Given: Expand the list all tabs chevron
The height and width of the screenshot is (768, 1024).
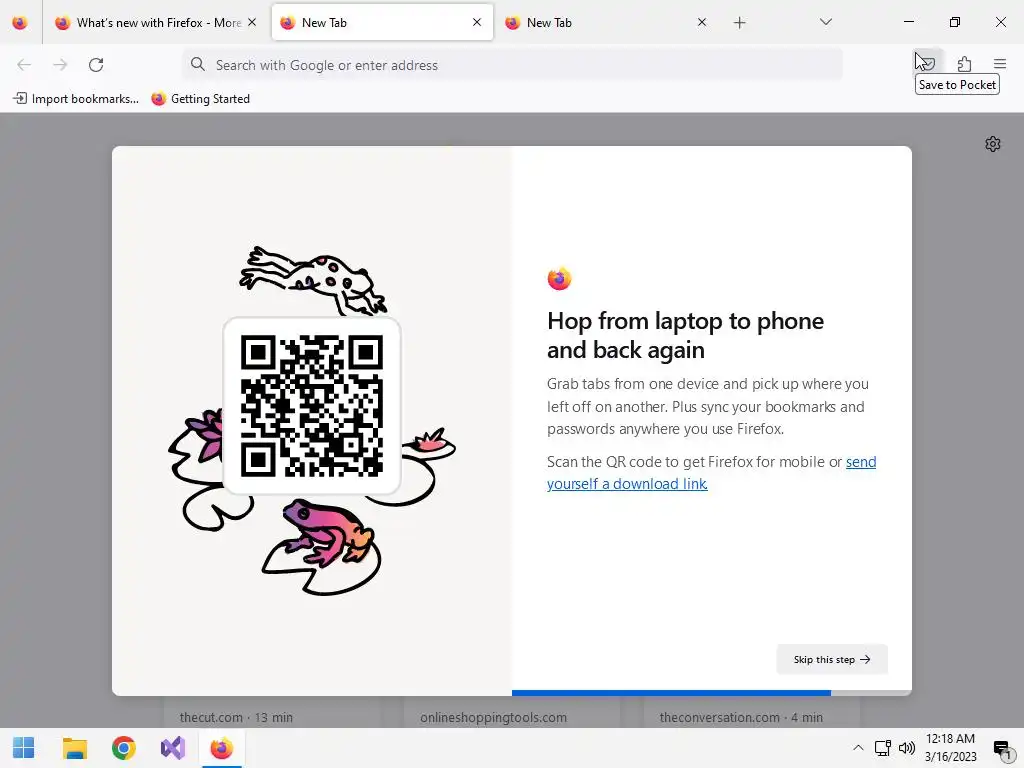Looking at the screenshot, I should point(825,22).
